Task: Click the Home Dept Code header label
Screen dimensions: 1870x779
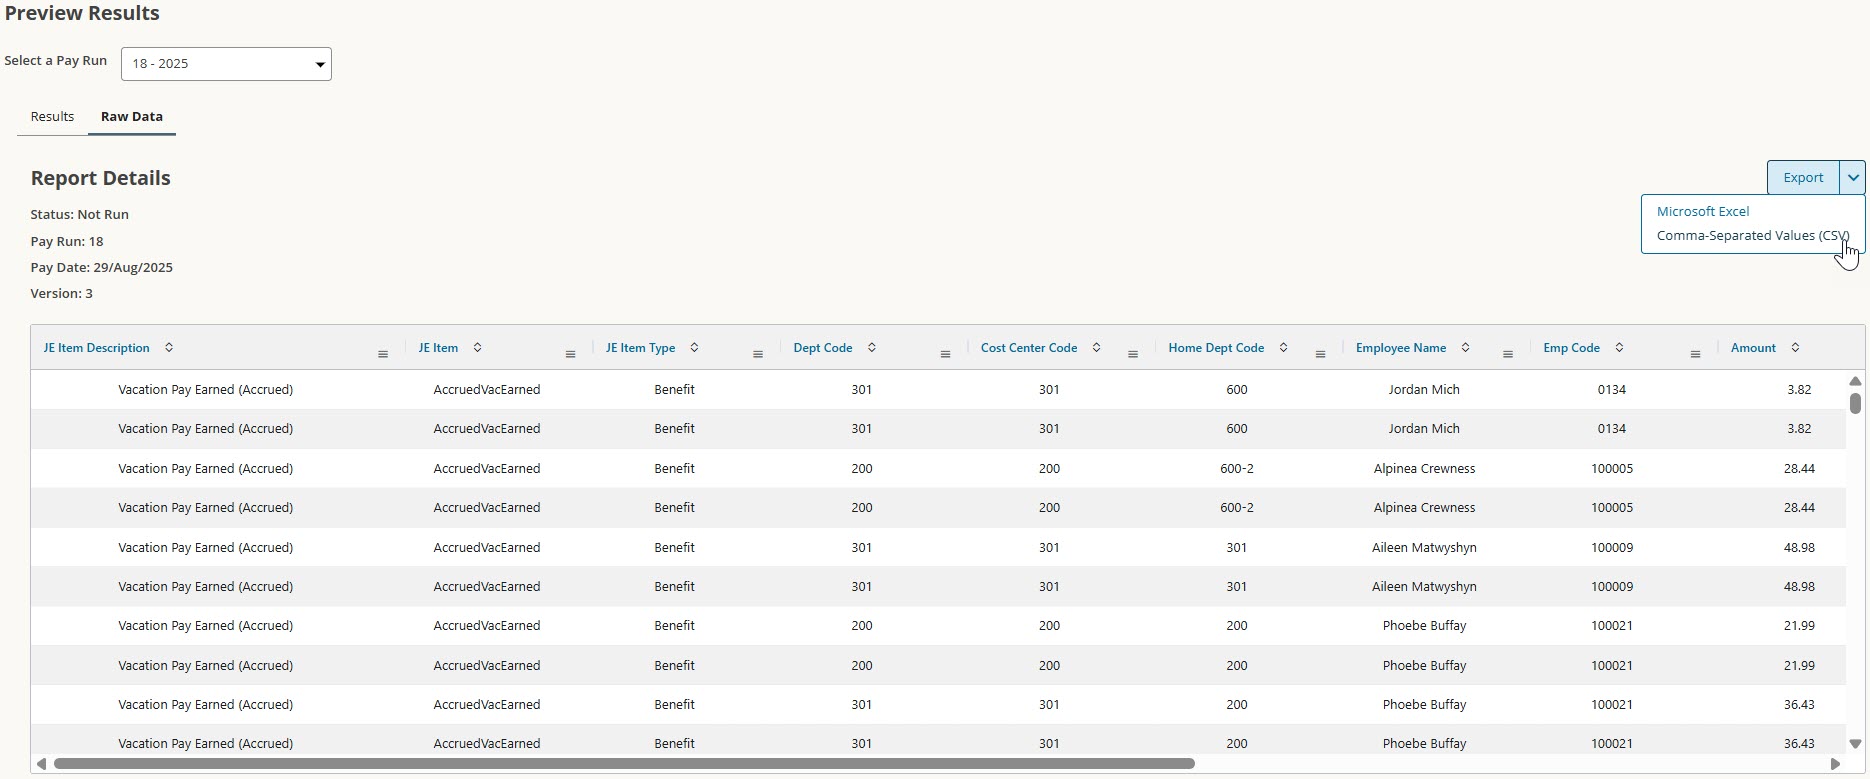Action: (1216, 348)
